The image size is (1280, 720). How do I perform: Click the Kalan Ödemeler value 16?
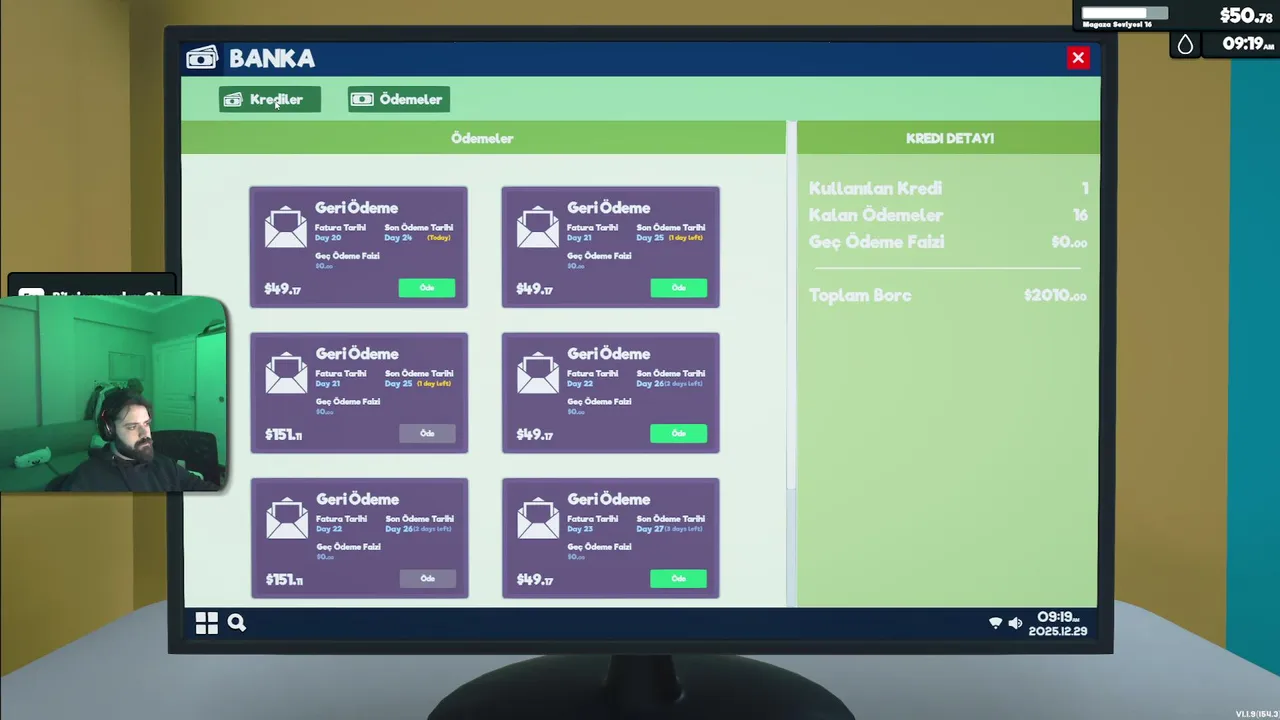[x=1079, y=215]
